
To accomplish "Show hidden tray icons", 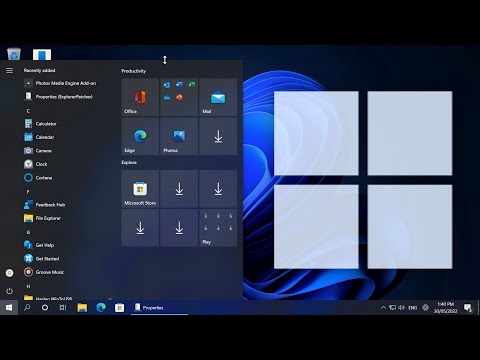I will (x=383, y=308).
